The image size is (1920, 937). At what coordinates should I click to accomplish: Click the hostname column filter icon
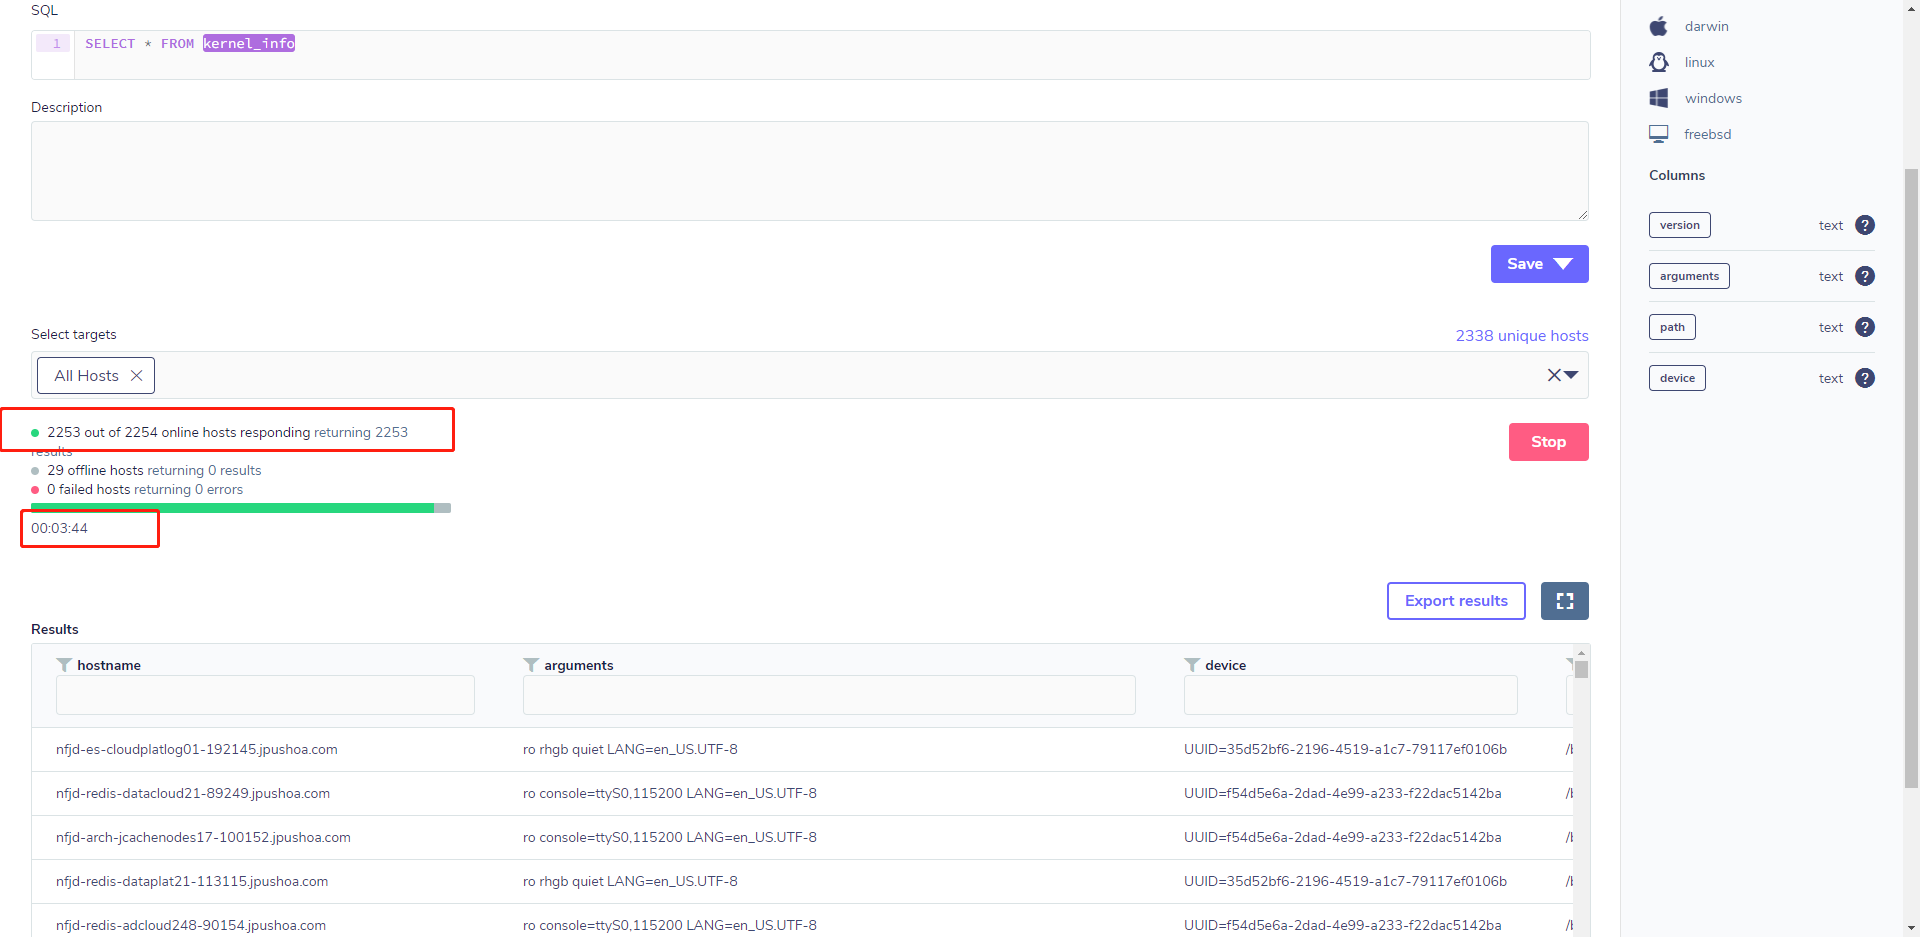tap(64, 664)
